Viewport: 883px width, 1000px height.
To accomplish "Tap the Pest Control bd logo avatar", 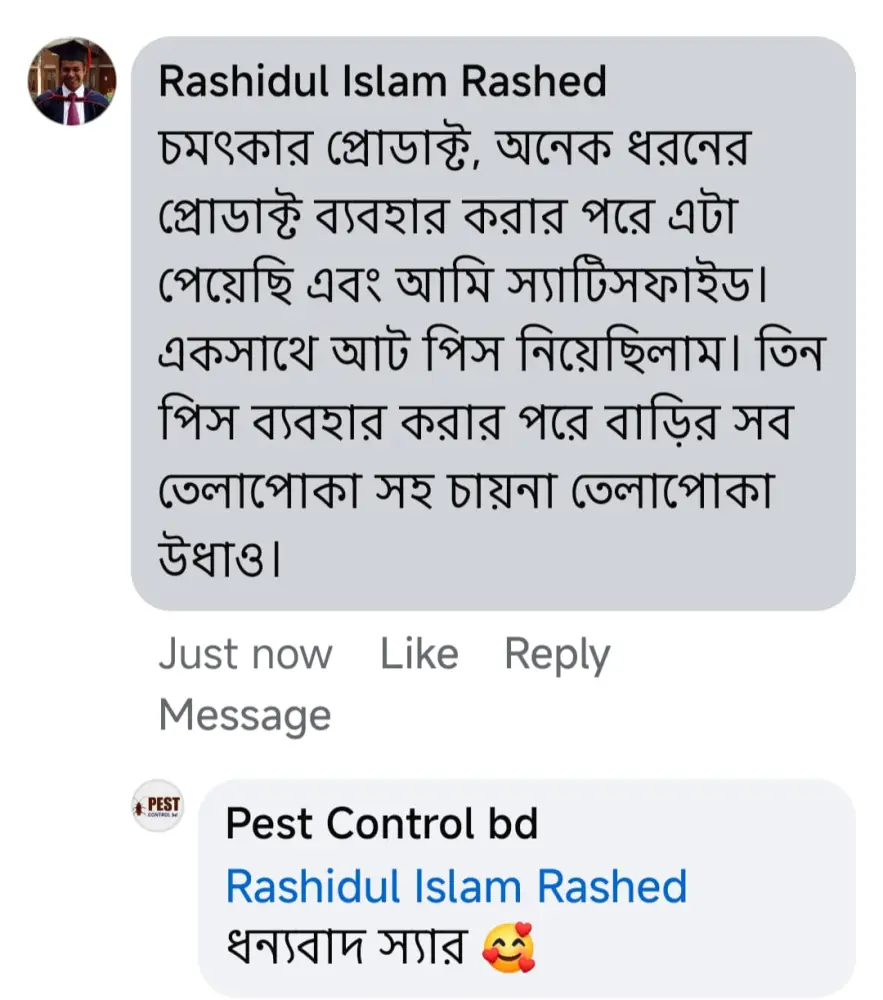I will click(x=157, y=806).
